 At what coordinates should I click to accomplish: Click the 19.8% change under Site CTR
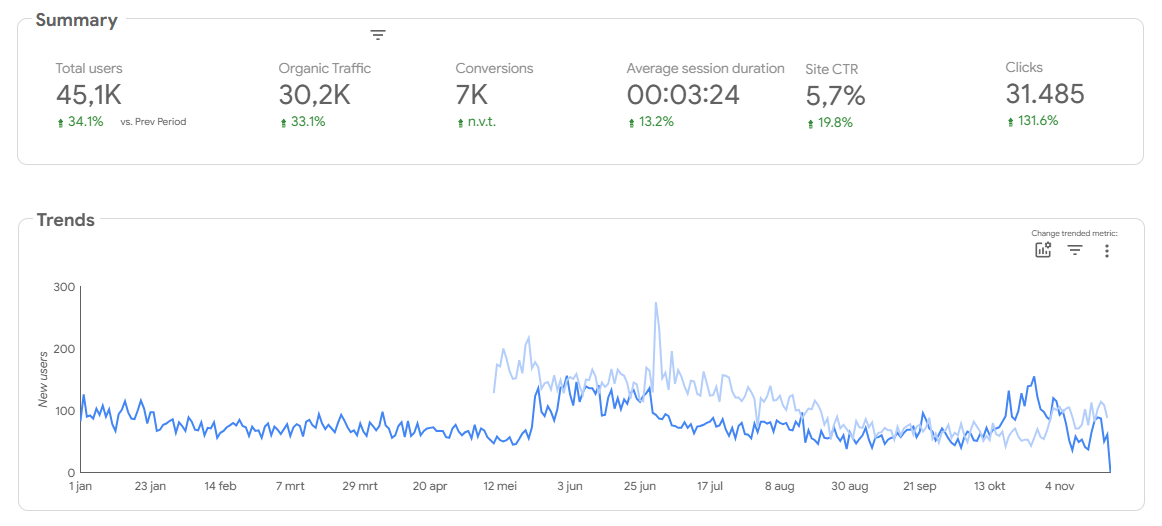[x=835, y=123]
